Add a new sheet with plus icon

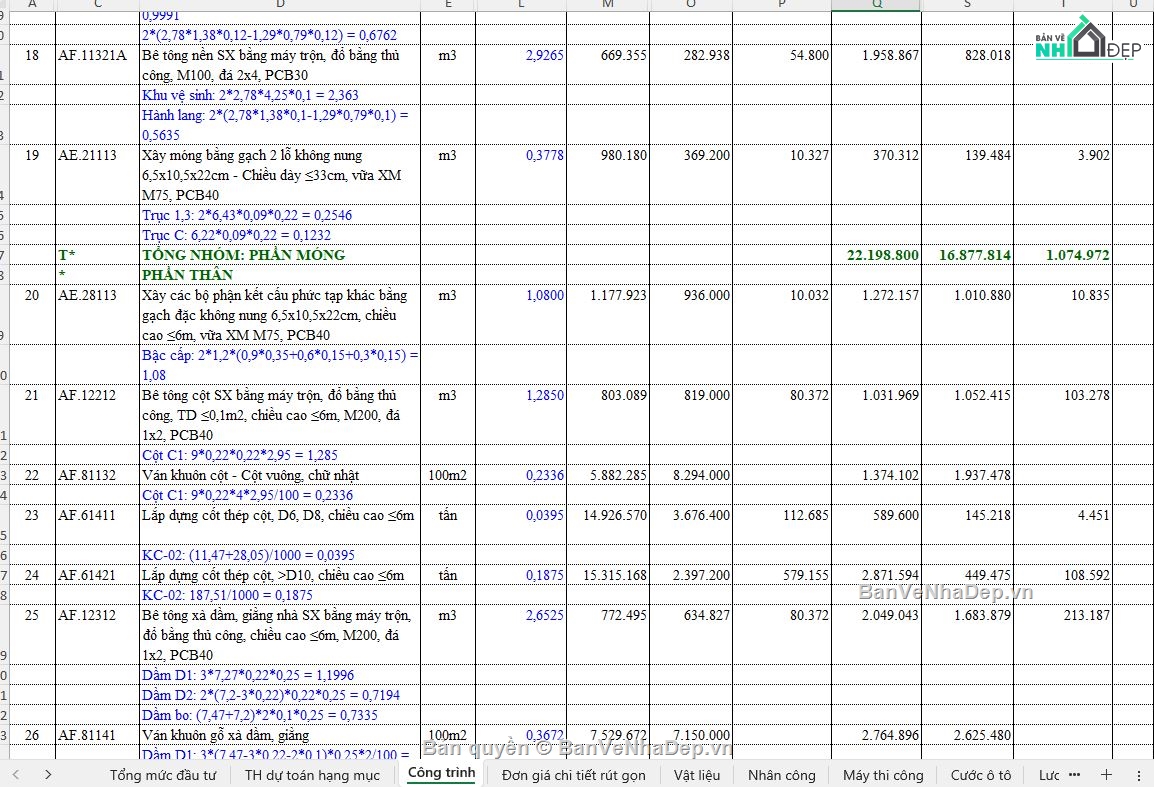(x=1106, y=774)
